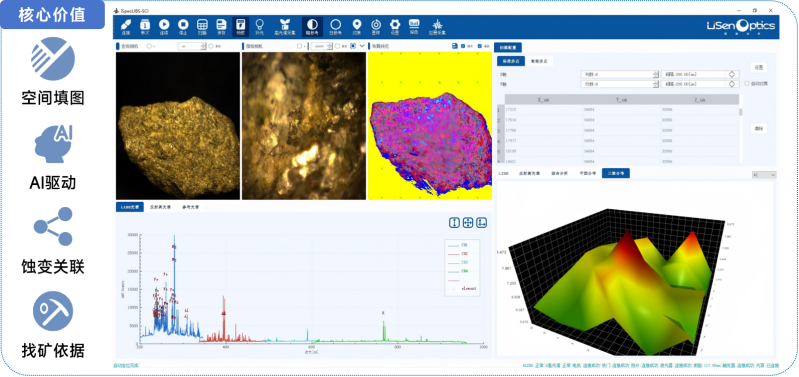Click the axis-zoom icon above spectrum chart
This screenshot has height=377, width=799.
(482, 223)
